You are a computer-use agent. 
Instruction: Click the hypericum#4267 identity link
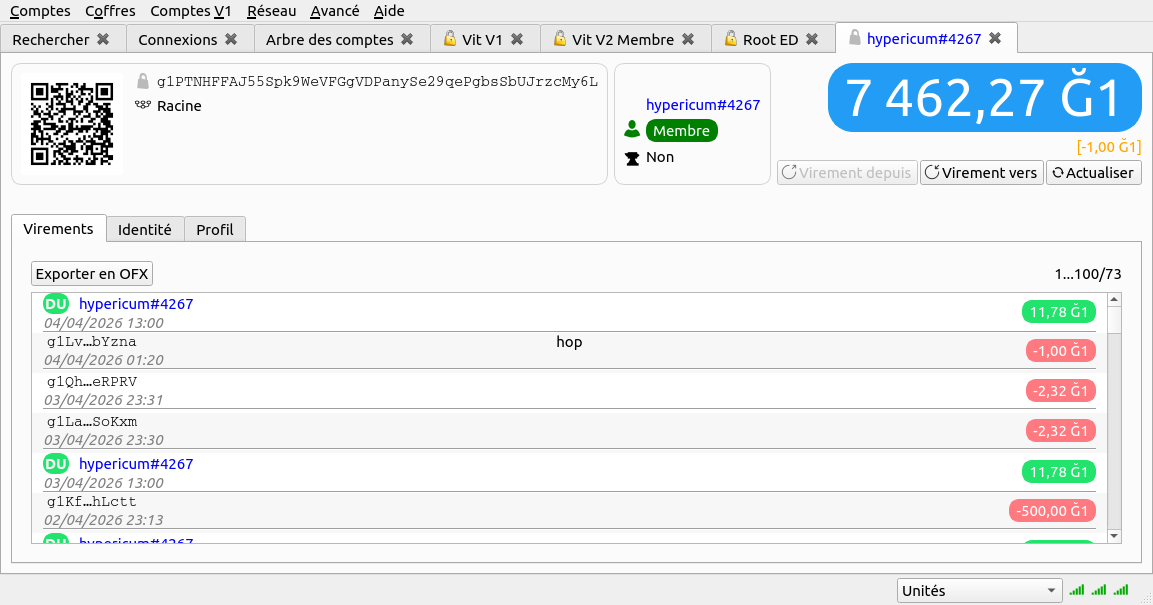pyautogui.click(x=703, y=104)
